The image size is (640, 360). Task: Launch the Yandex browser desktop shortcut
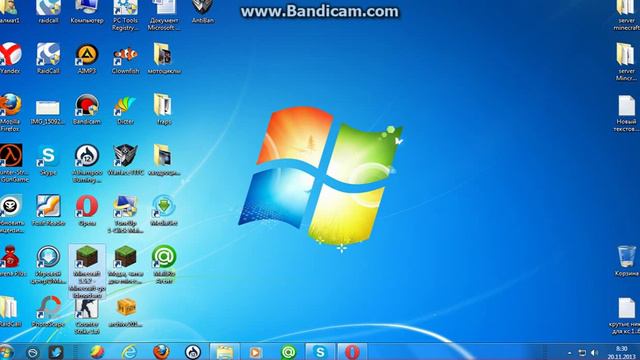[x=10, y=58]
